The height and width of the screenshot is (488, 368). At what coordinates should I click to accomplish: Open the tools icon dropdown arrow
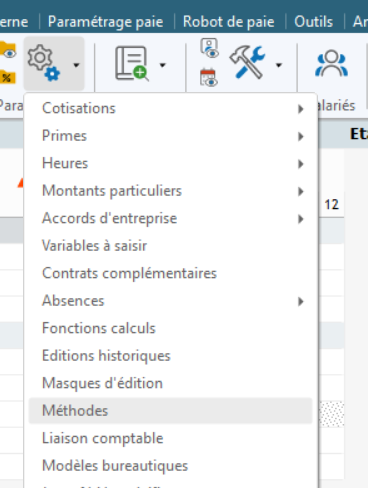point(279,65)
